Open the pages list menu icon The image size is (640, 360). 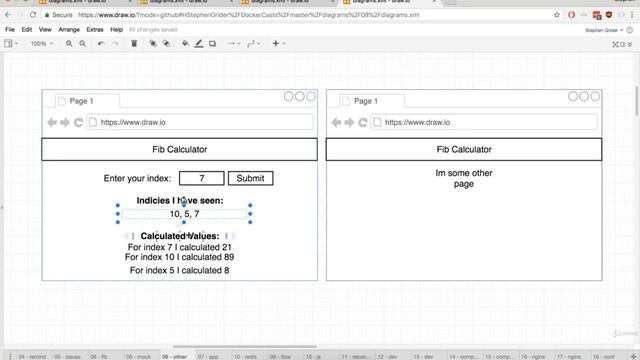(10, 356)
